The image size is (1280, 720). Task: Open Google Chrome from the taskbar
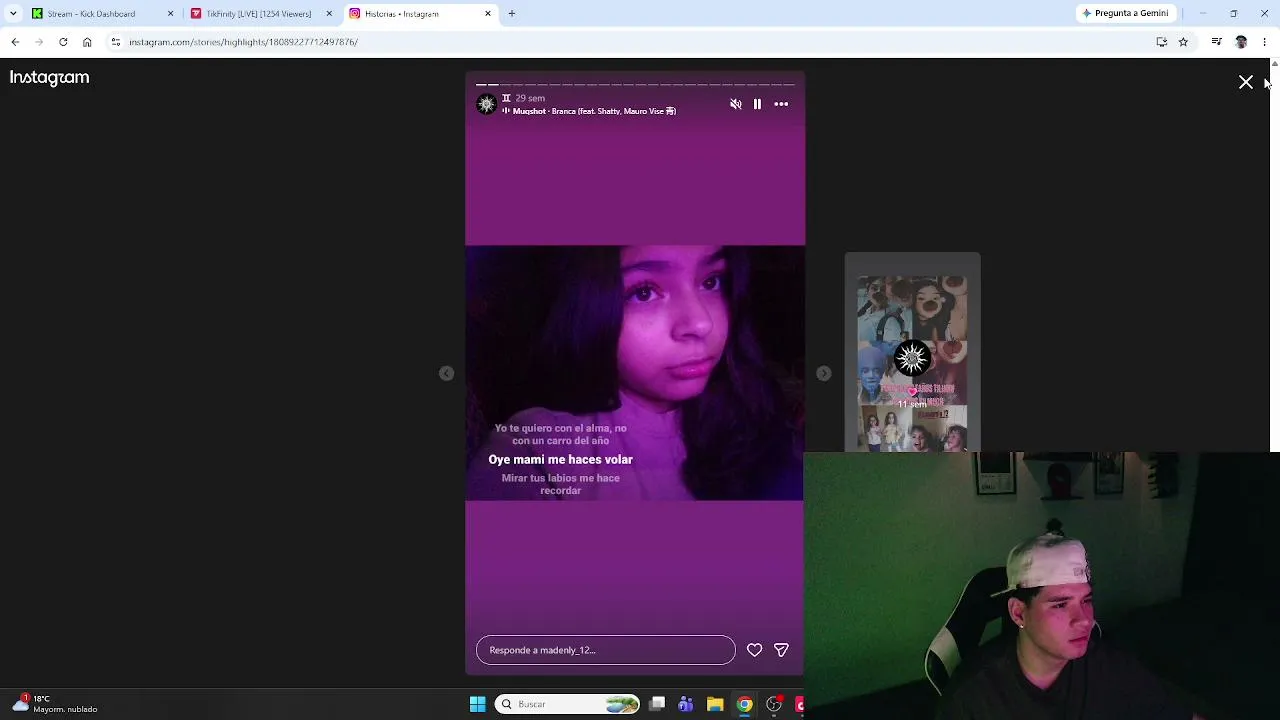click(x=745, y=704)
